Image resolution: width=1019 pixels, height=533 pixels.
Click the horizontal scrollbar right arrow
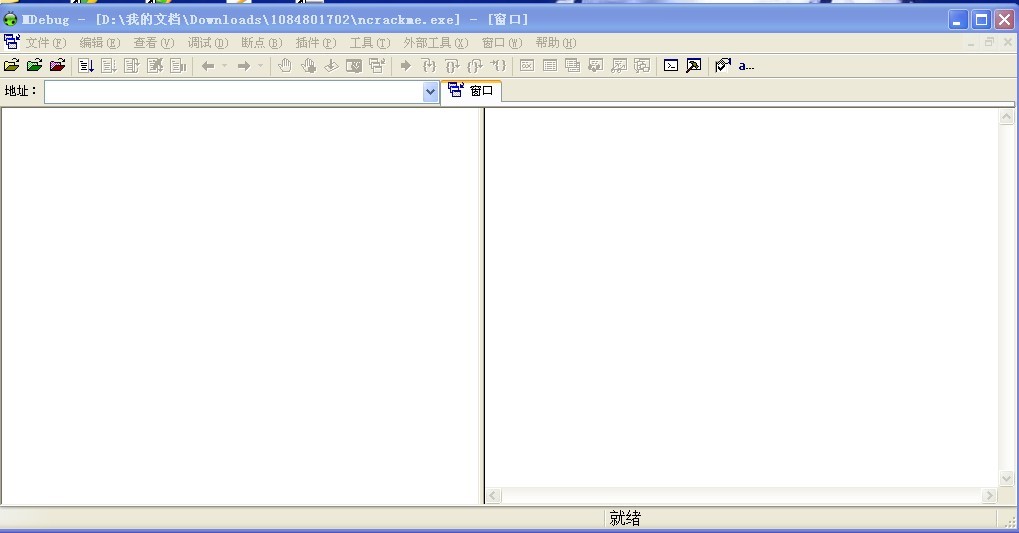click(x=989, y=496)
